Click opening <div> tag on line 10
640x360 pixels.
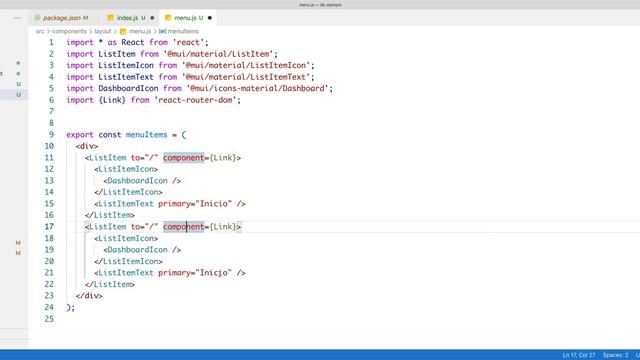point(87,146)
